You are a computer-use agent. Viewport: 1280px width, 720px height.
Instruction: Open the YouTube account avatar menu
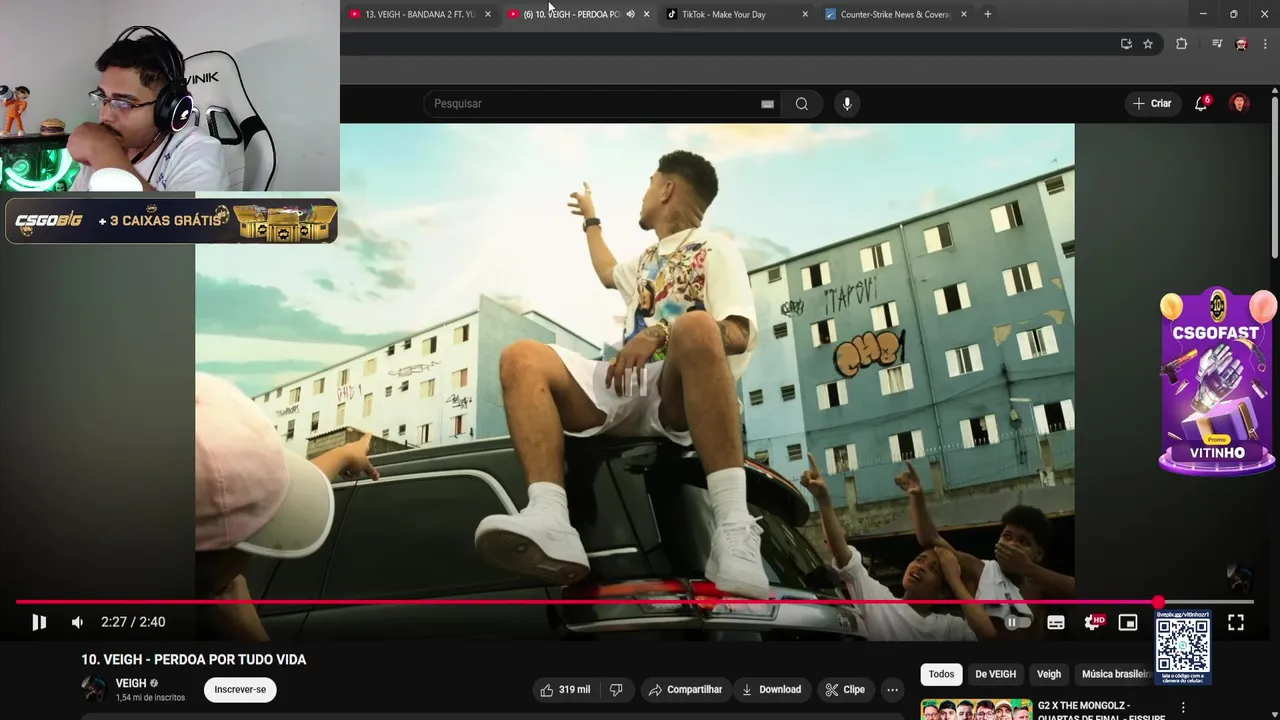pyautogui.click(x=1239, y=103)
